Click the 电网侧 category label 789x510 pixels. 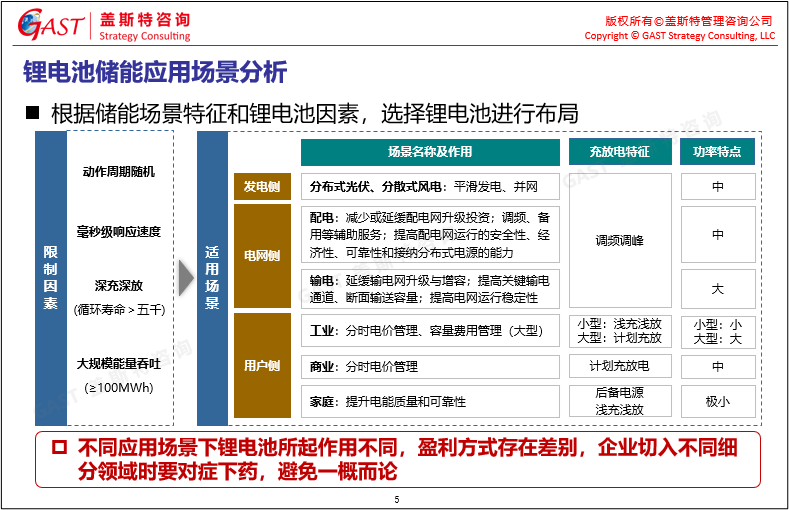point(262,256)
